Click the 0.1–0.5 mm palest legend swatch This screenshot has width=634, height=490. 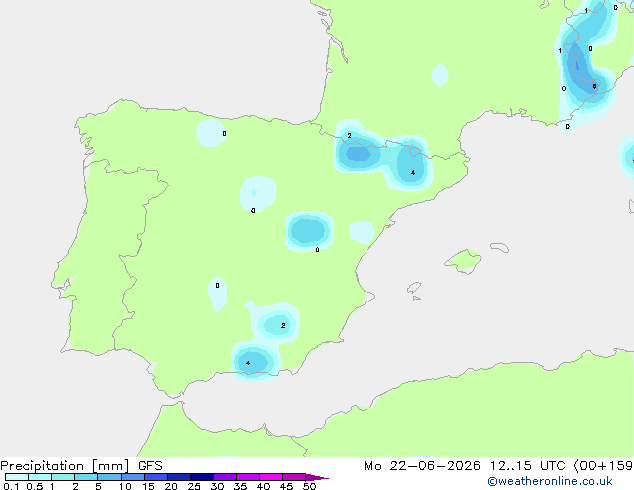pos(17,477)
